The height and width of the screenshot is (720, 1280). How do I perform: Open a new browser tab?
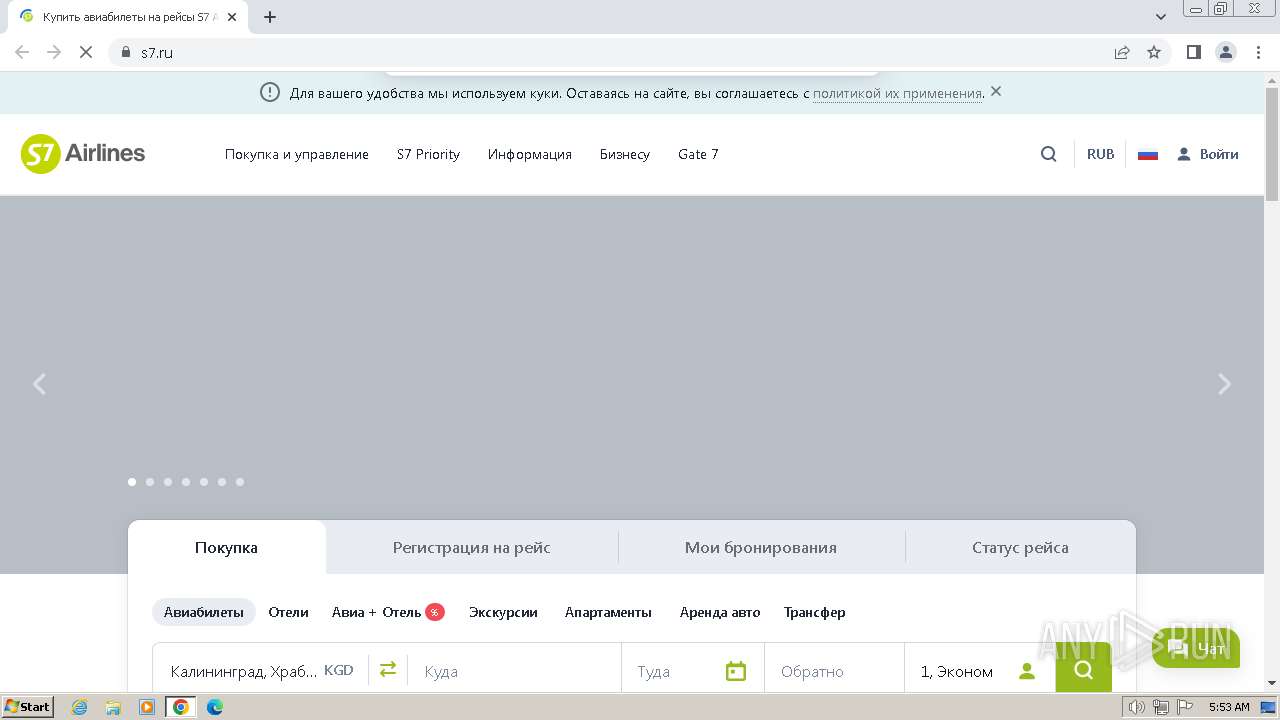tap(270, 17)
